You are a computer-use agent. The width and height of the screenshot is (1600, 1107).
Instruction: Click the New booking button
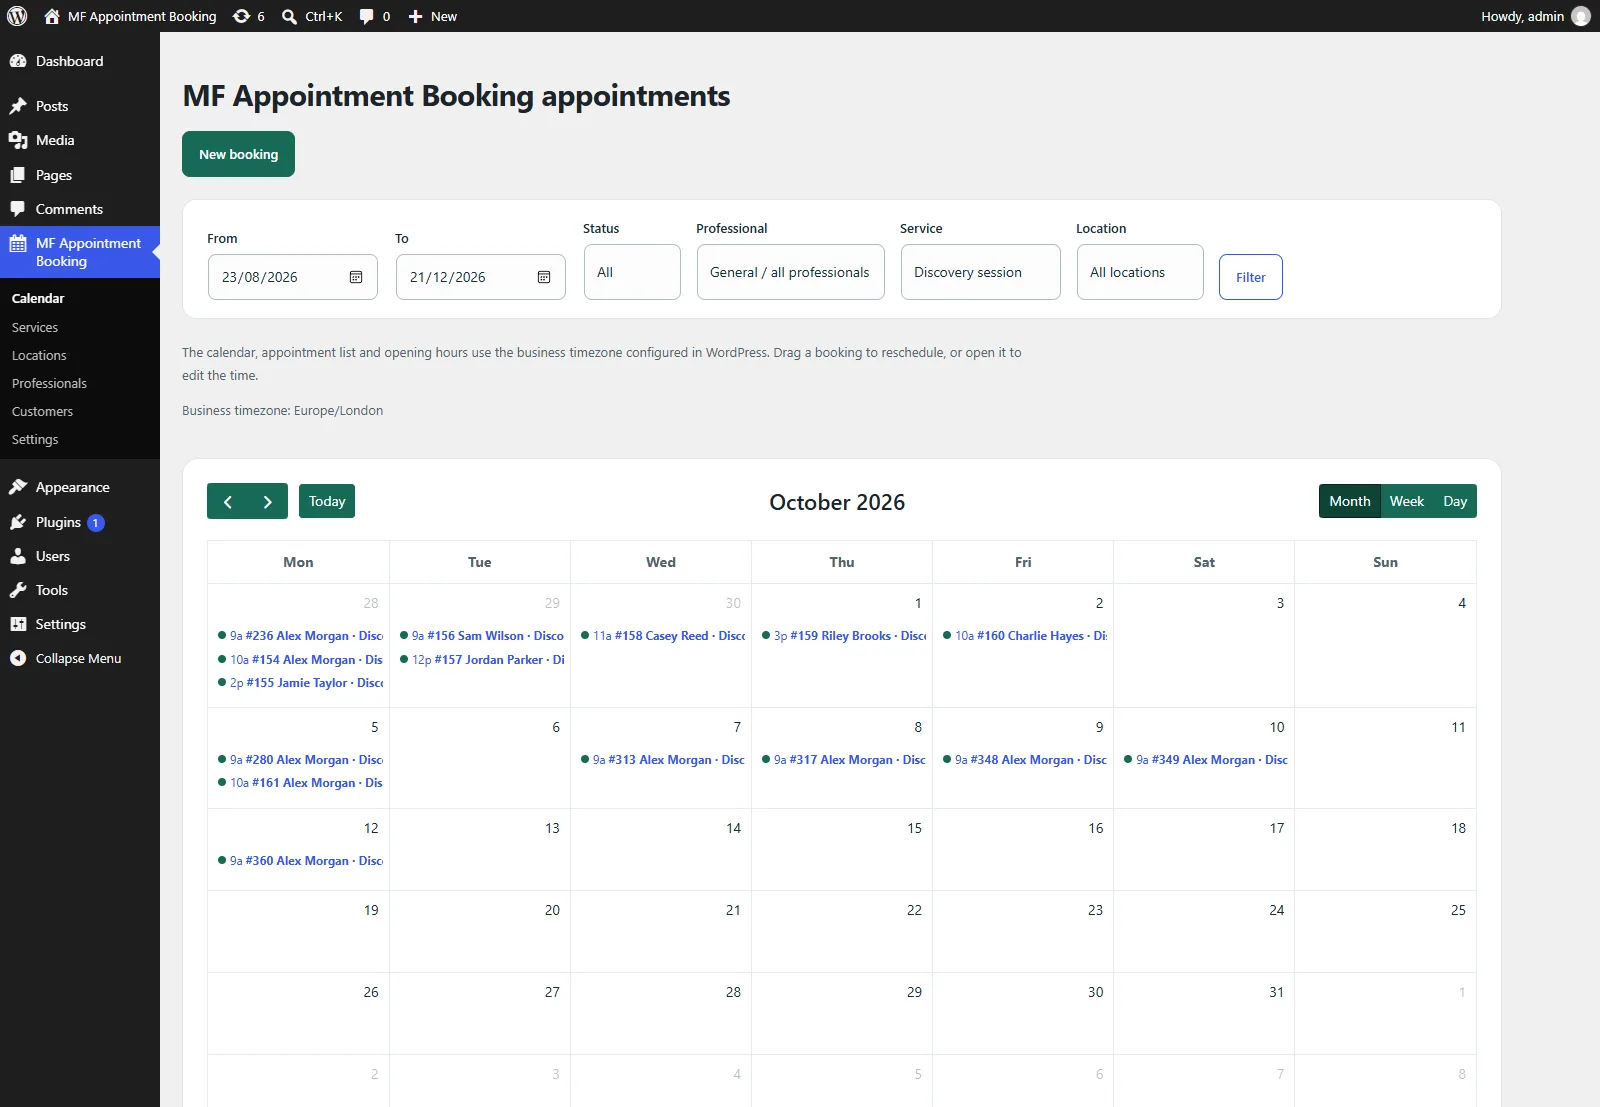[x=238, y=154]
